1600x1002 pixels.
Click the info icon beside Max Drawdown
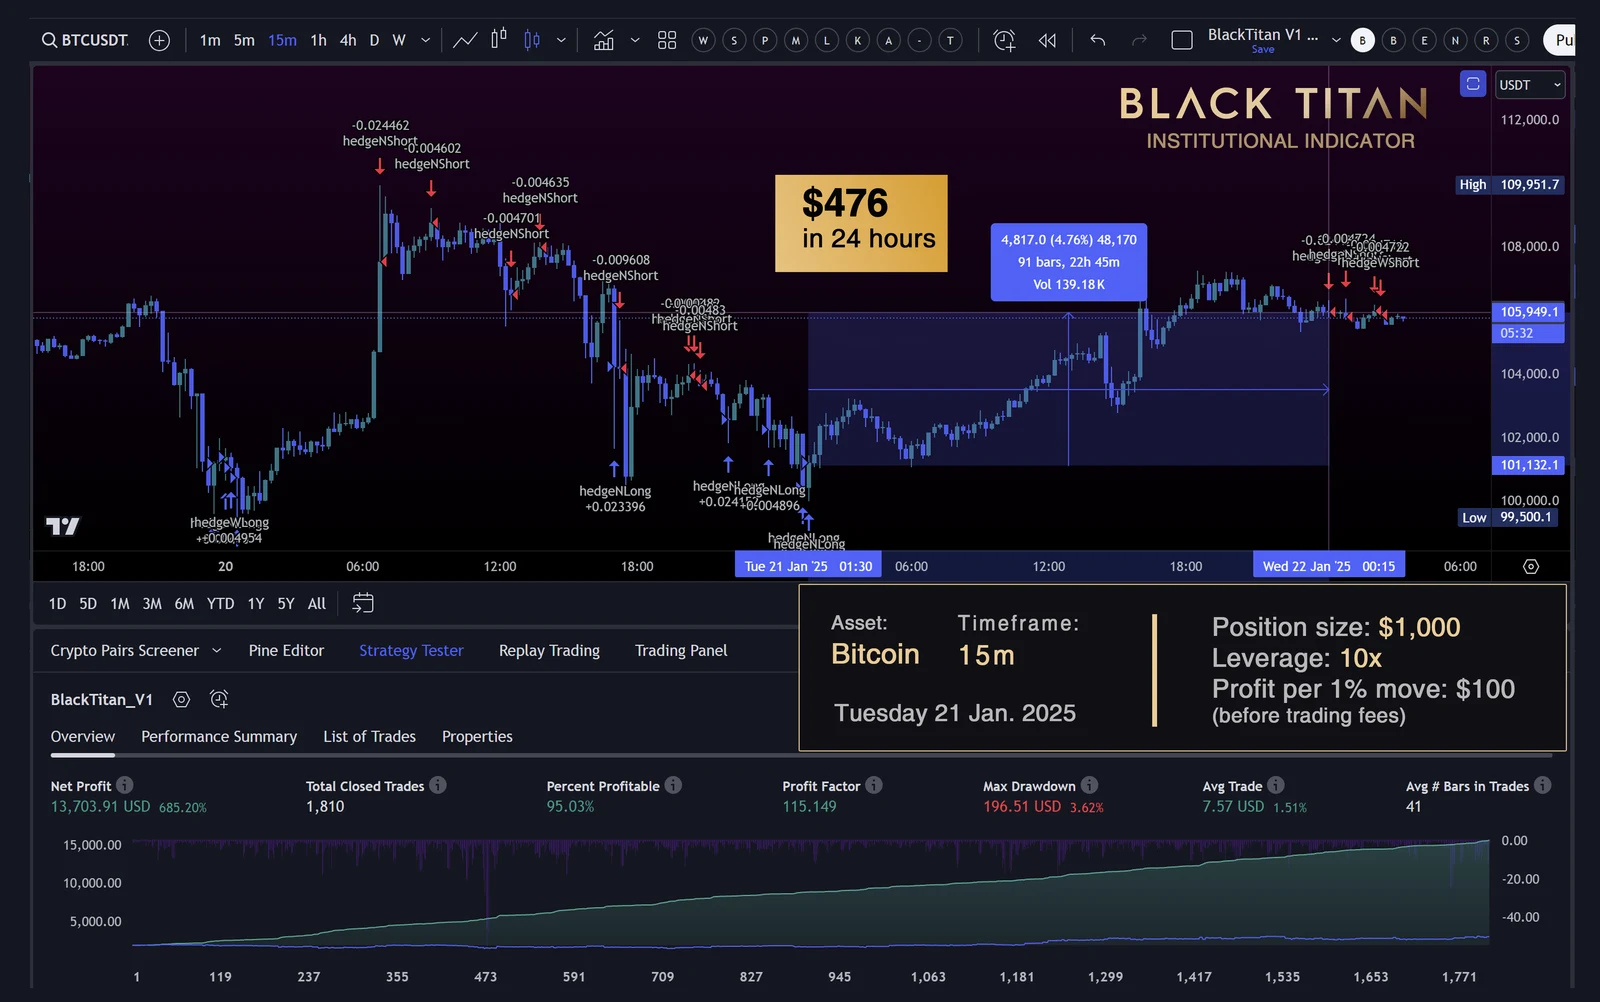1089,785
